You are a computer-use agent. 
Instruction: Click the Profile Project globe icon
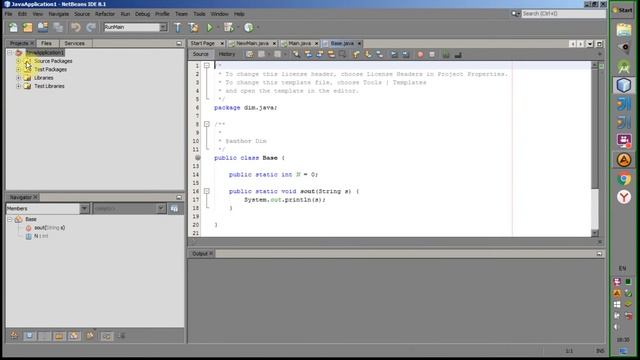coord(249,27)
